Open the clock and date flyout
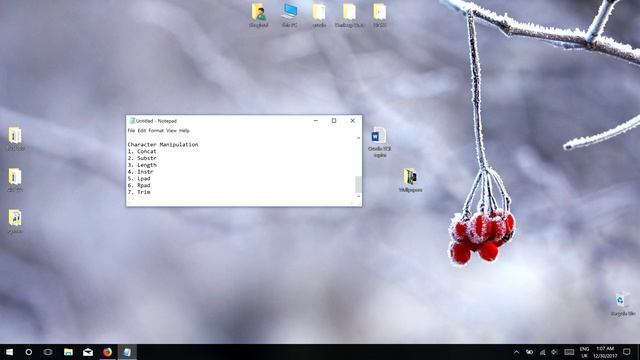 tap(605, 352)
